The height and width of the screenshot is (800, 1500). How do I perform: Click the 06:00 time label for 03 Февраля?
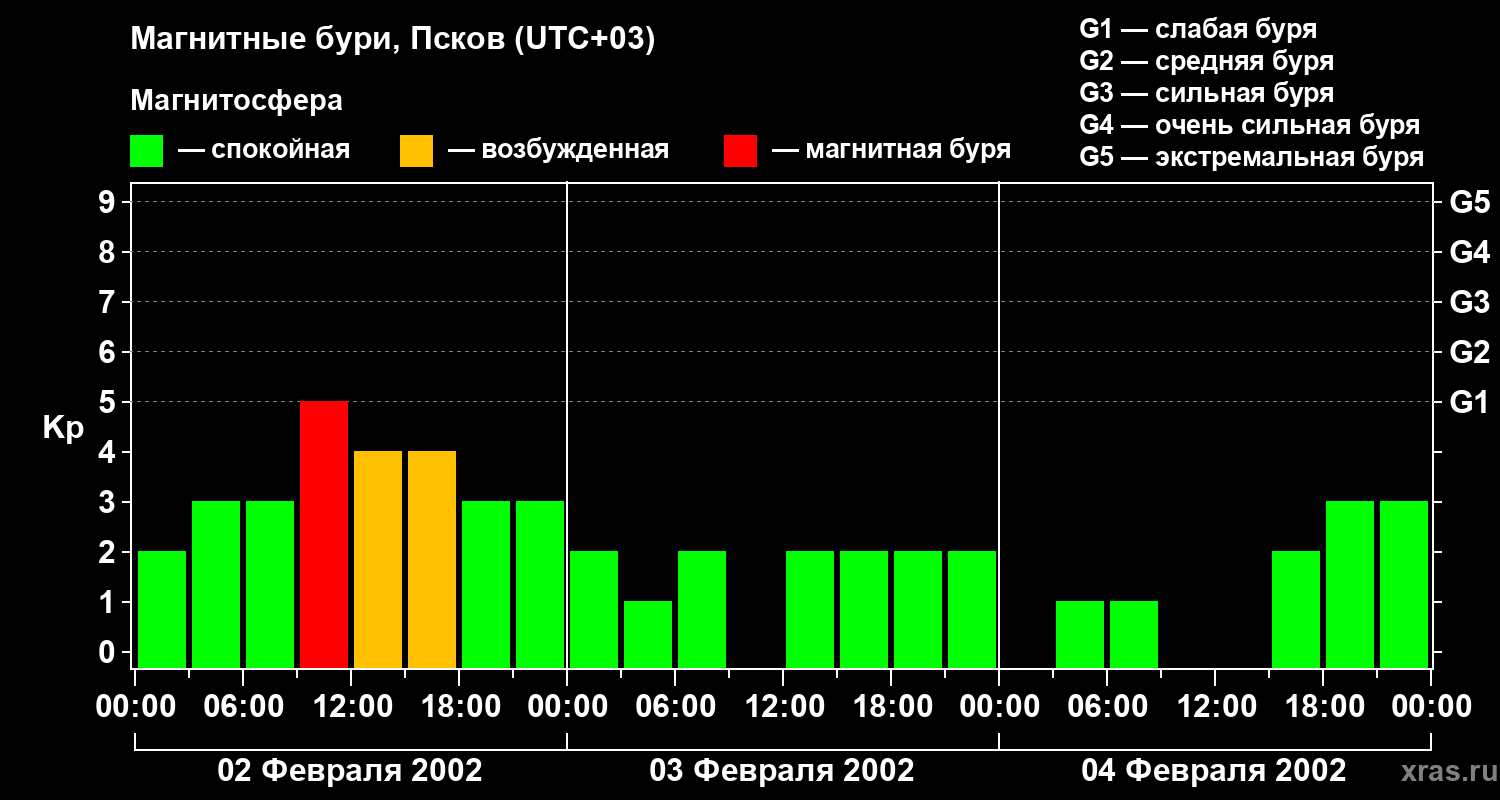tap(674, 707)
